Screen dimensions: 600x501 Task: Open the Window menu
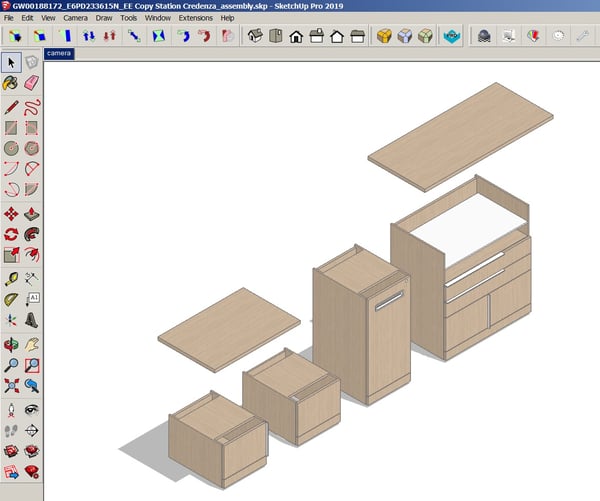(x=158, y=18)
